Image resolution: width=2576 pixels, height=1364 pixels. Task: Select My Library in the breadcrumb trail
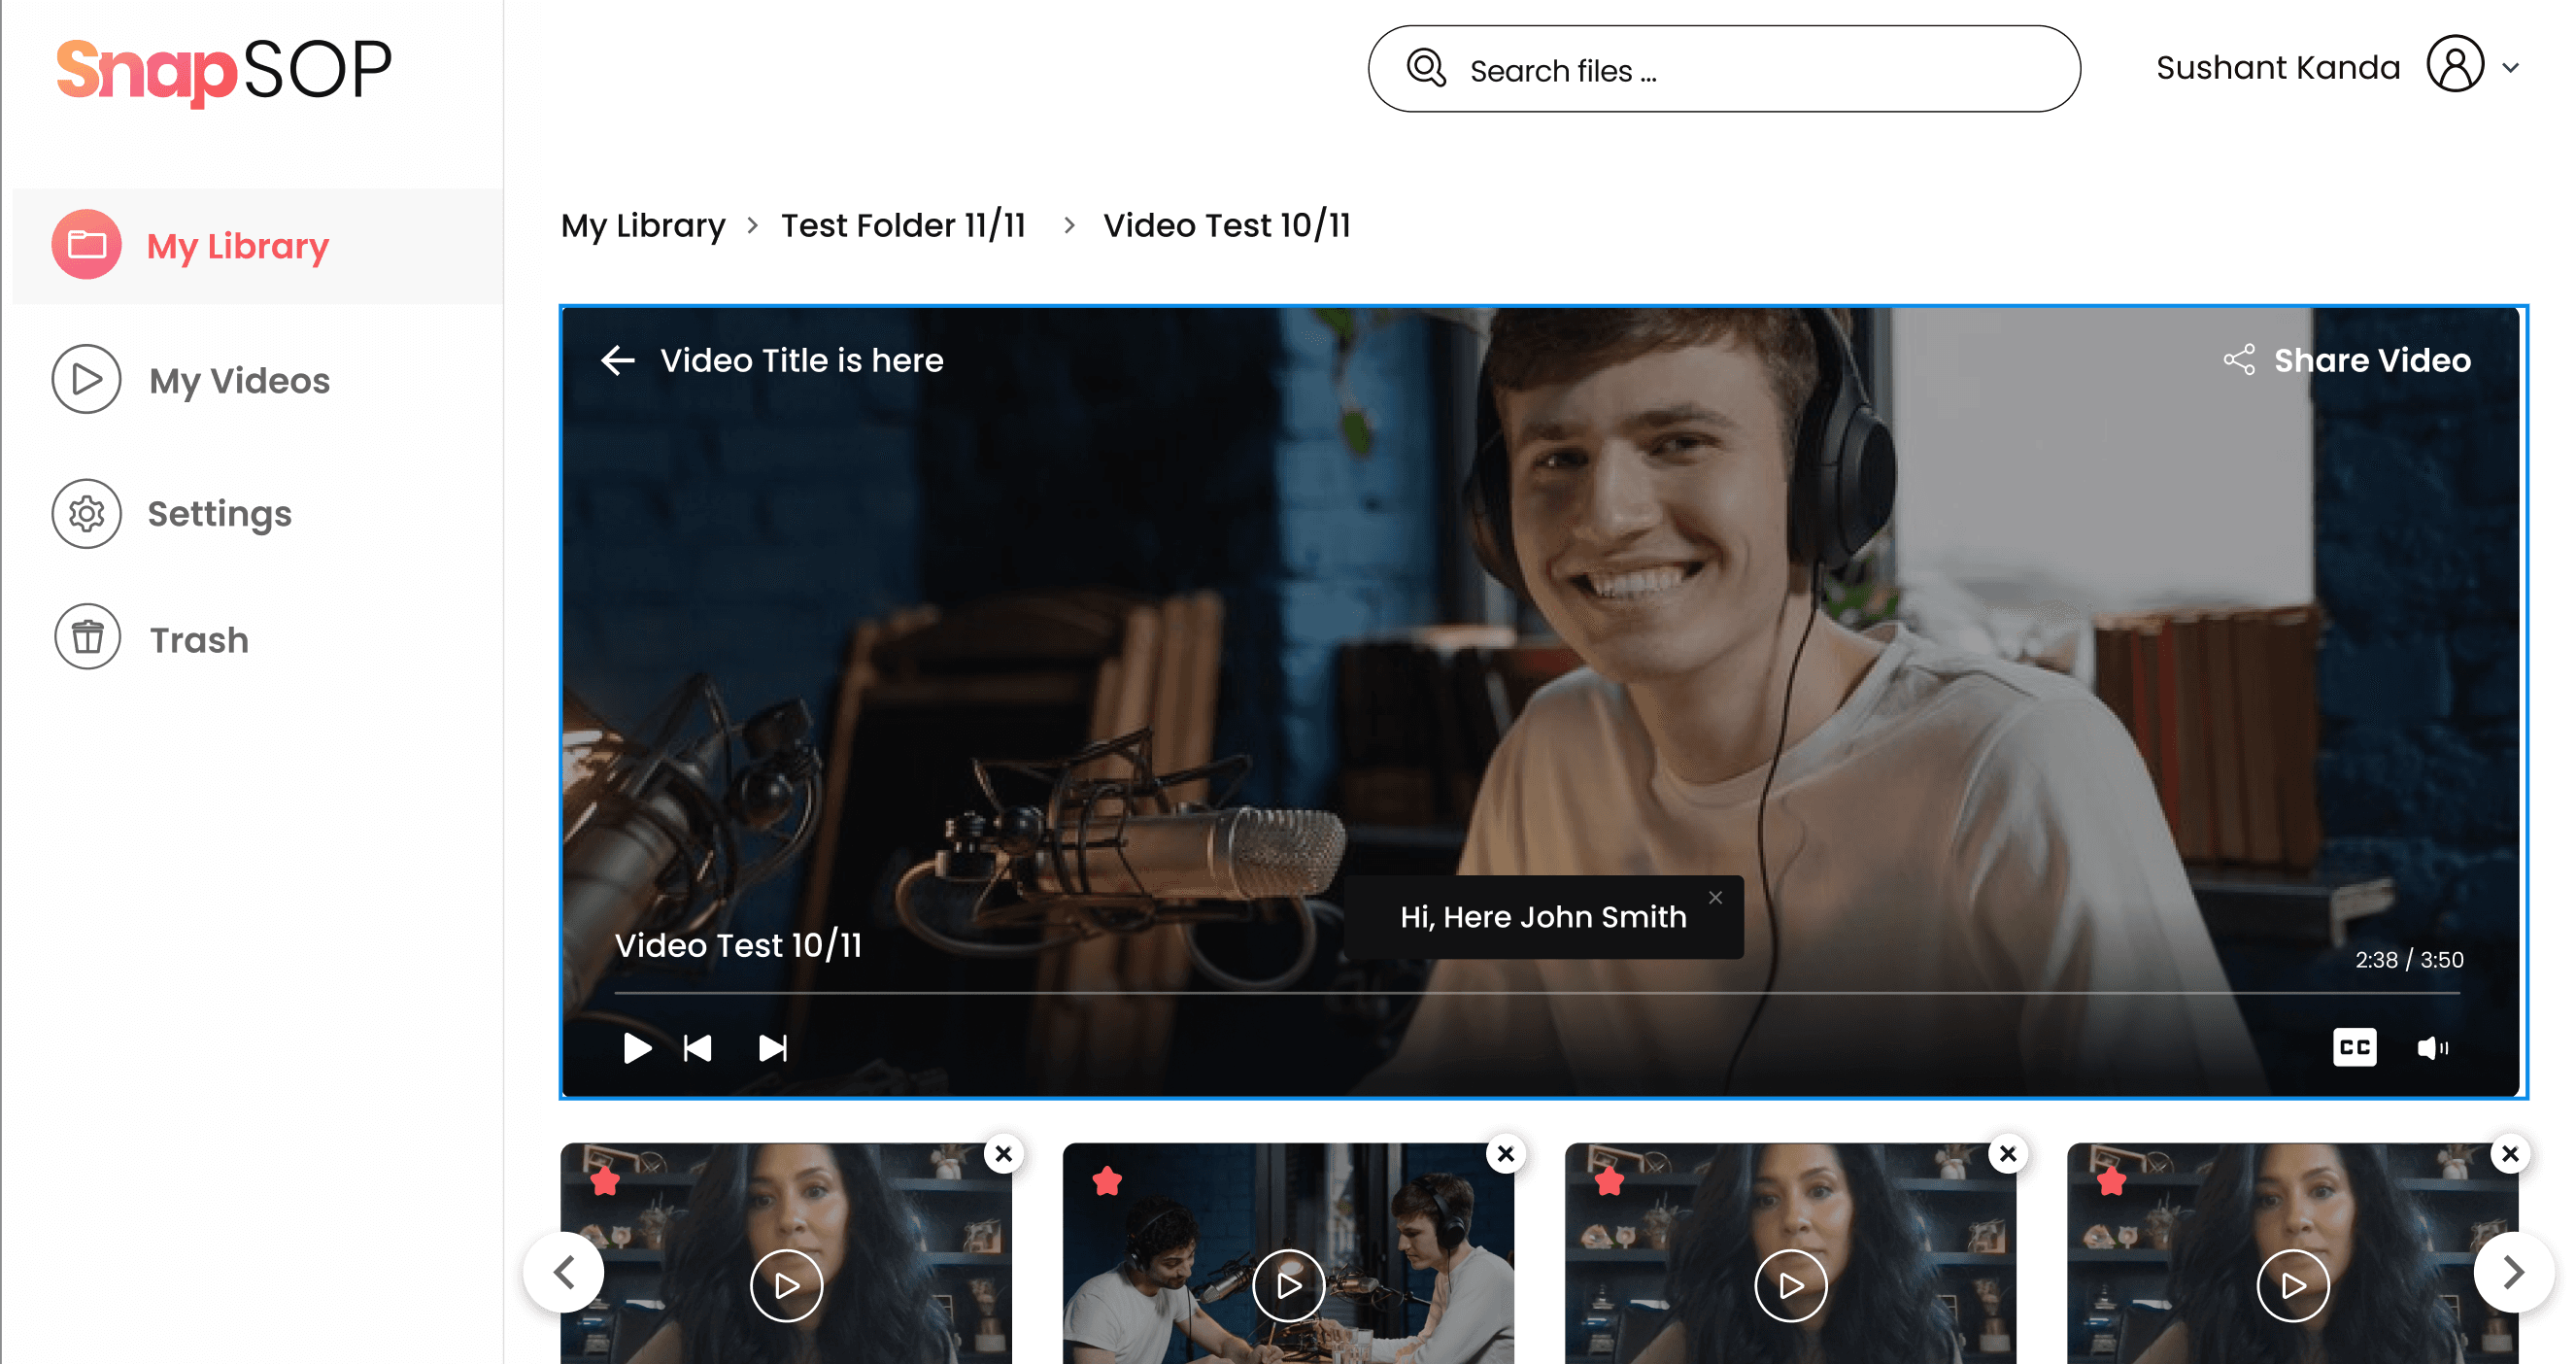tap(642, 225)
